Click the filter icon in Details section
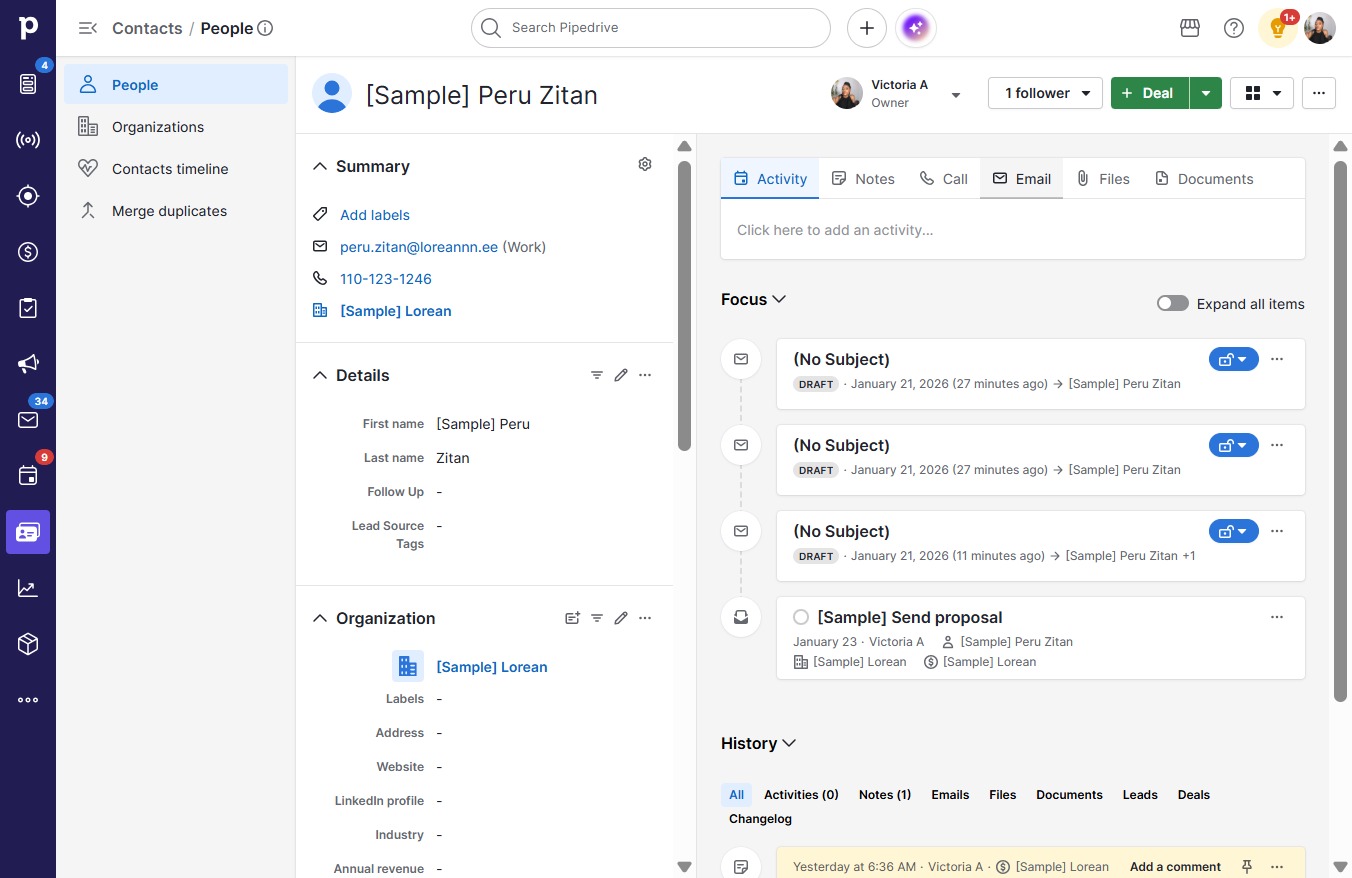The image size is (1352, 878). 597,375
